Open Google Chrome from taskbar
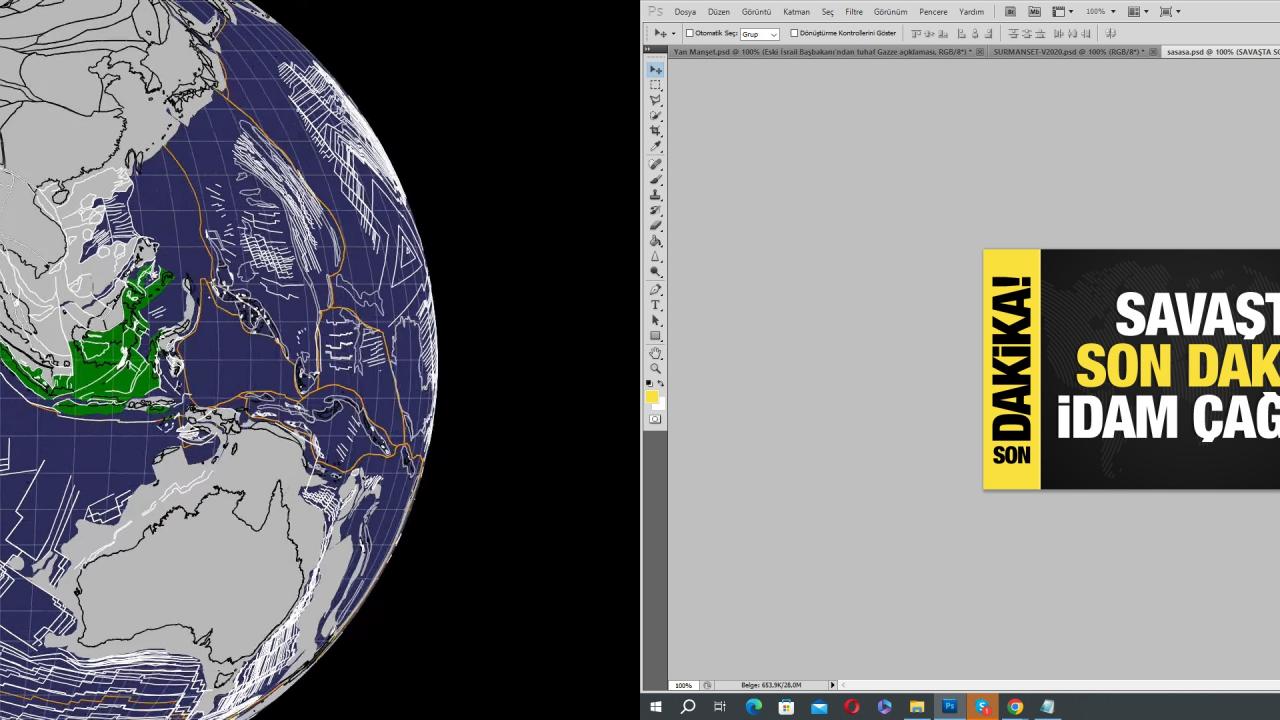 (1015, 707)
